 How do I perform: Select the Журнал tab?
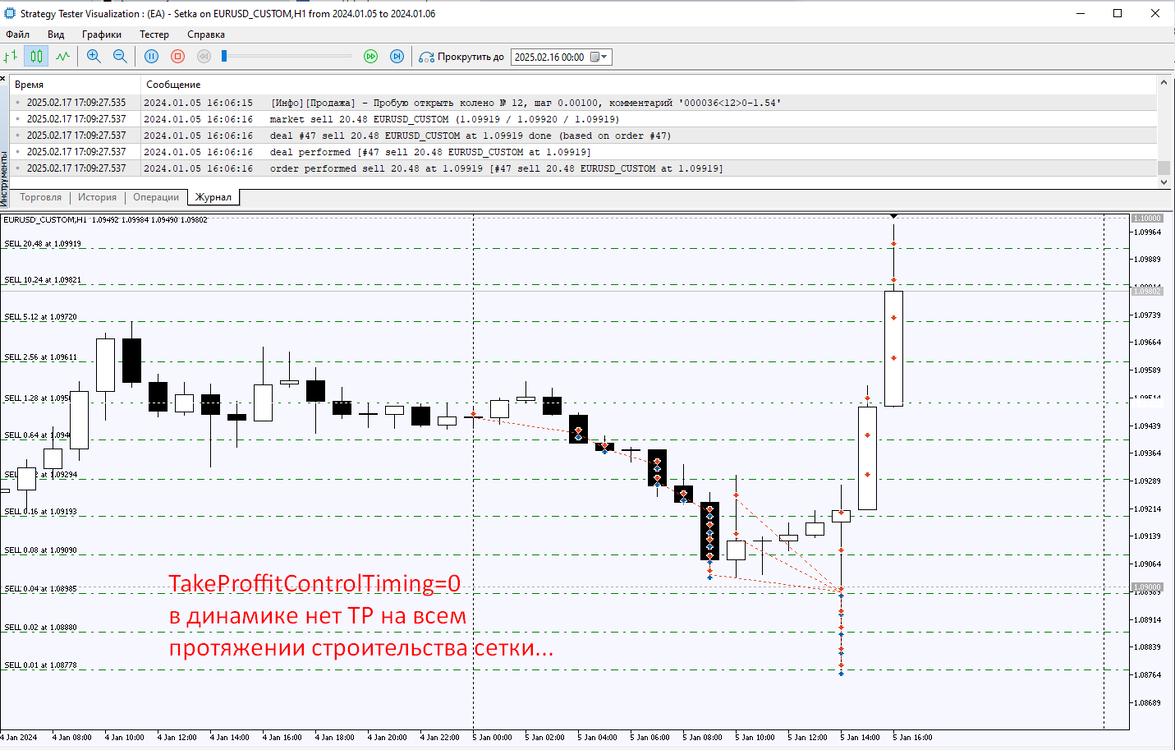(x=214, y=197)
